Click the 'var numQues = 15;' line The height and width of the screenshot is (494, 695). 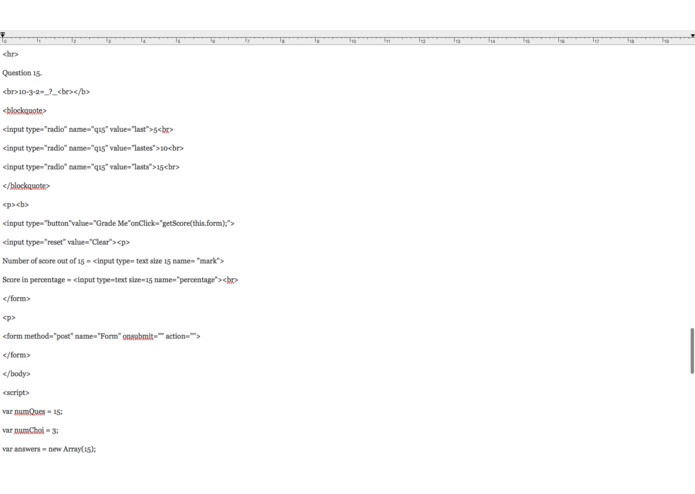click(x=32, y=412)
